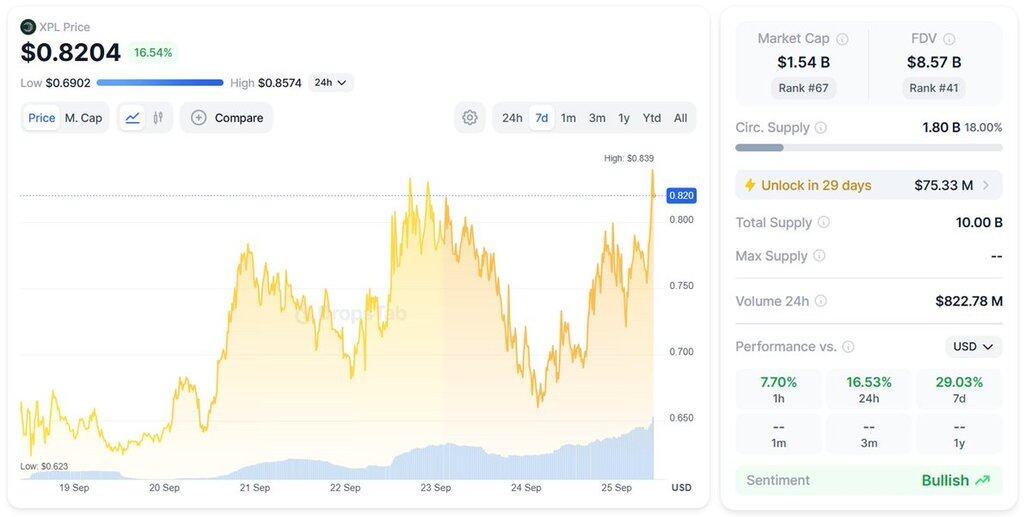Open the USD performance currency dropdown
Image resolution: width=1032 pixels, height=517 pixels.
tap(973, 347)
